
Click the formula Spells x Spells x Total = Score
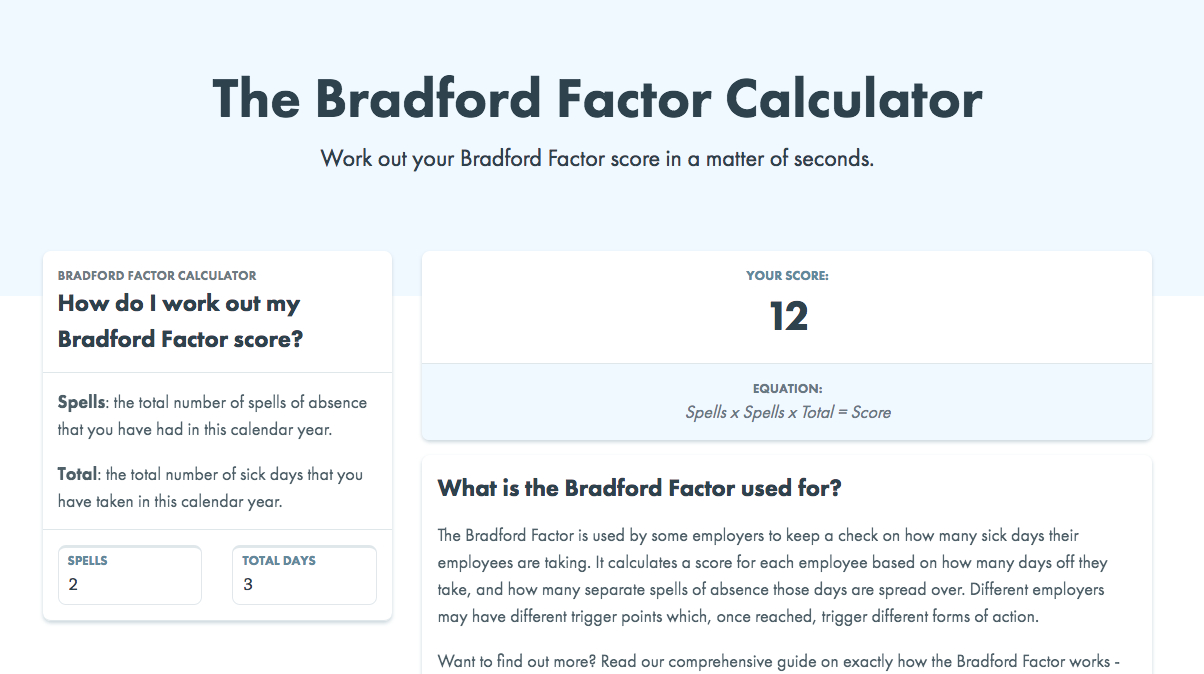coord(787,412)
